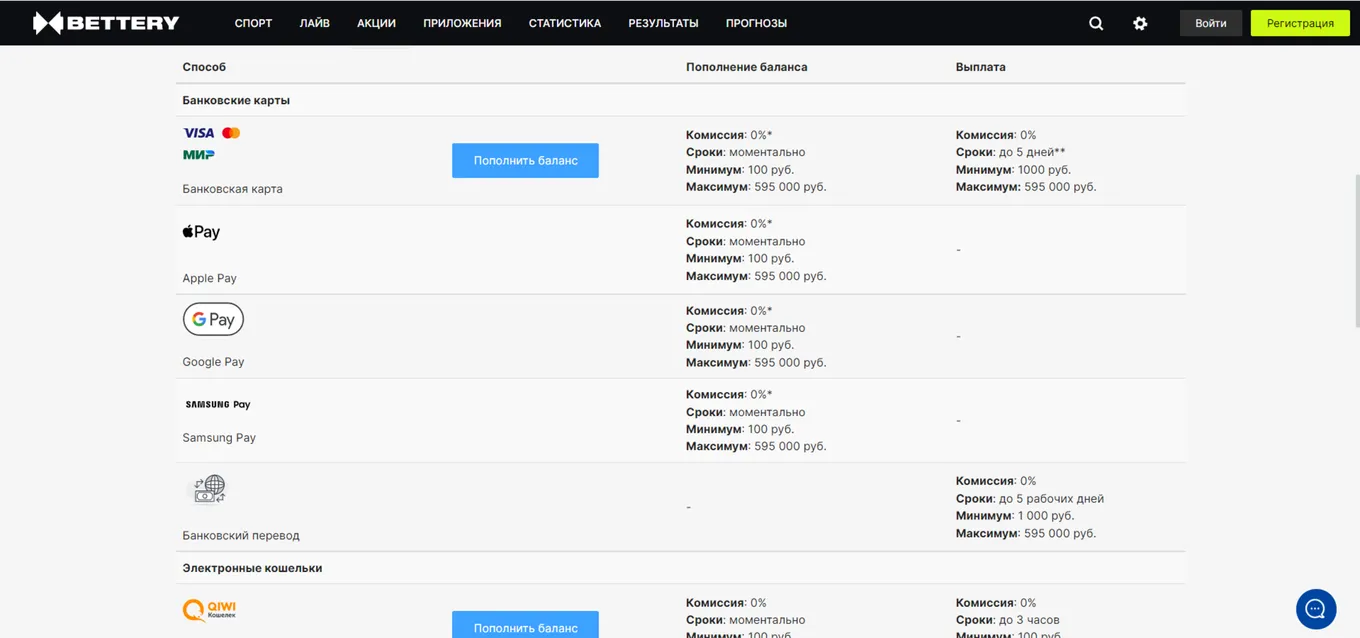The image size is (1360, 638).
Task: Click the МИР card logo
Action: pos(199,154)
